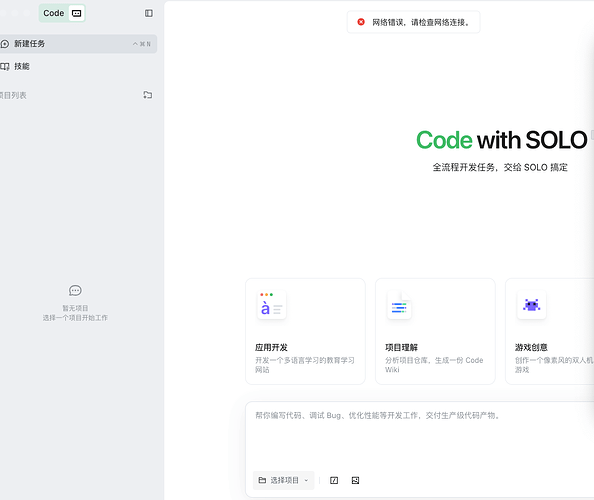Click the attach image icon in input bar
594x500 pixels.
pyautogui.click(x=355, y=480)
